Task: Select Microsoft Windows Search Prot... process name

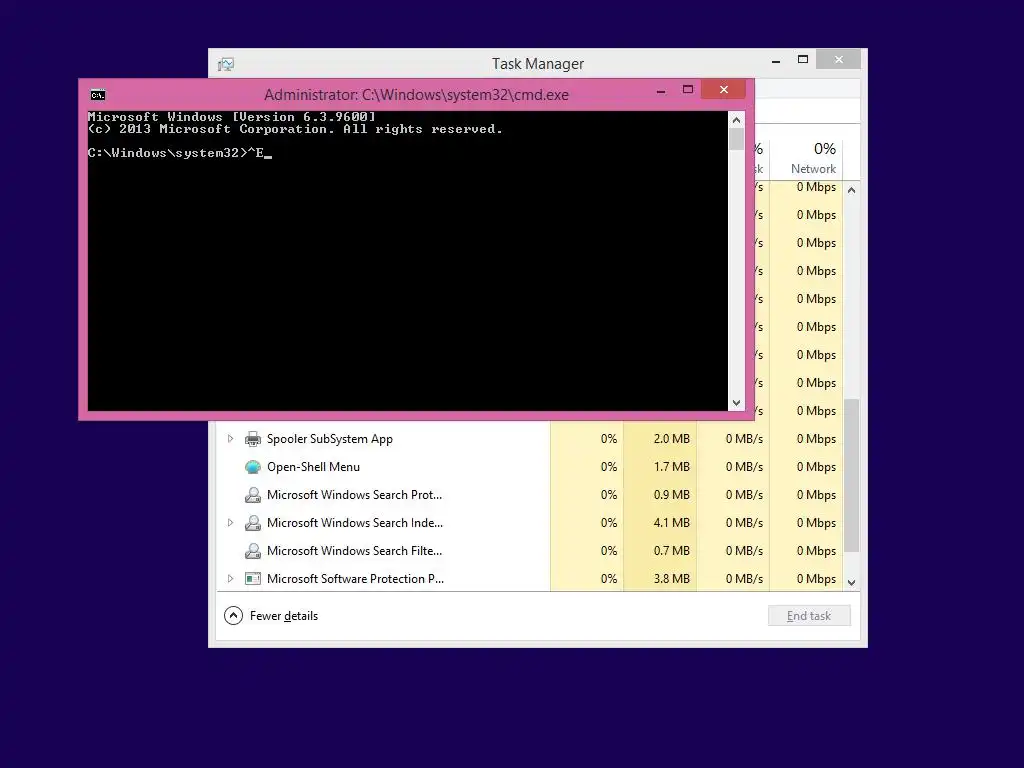Action: click(x=355, y=495)
